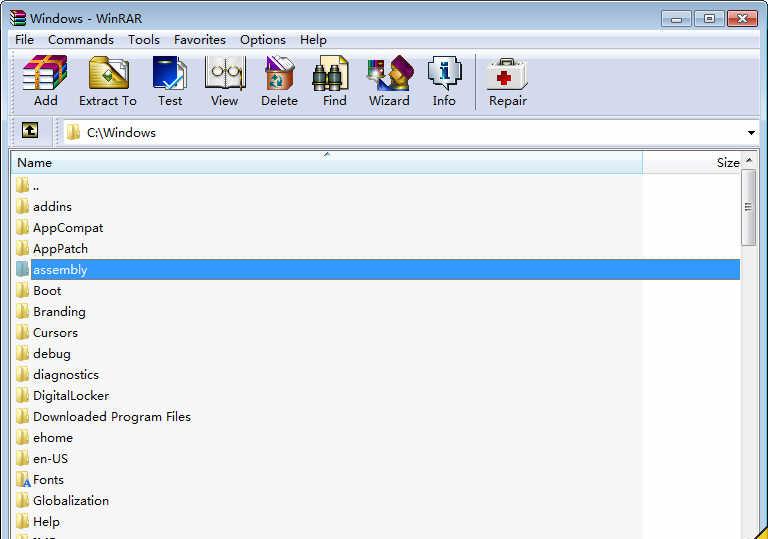Select the ehome folder name
This screenshot has width=768, height=539.
tap(53, 438)
